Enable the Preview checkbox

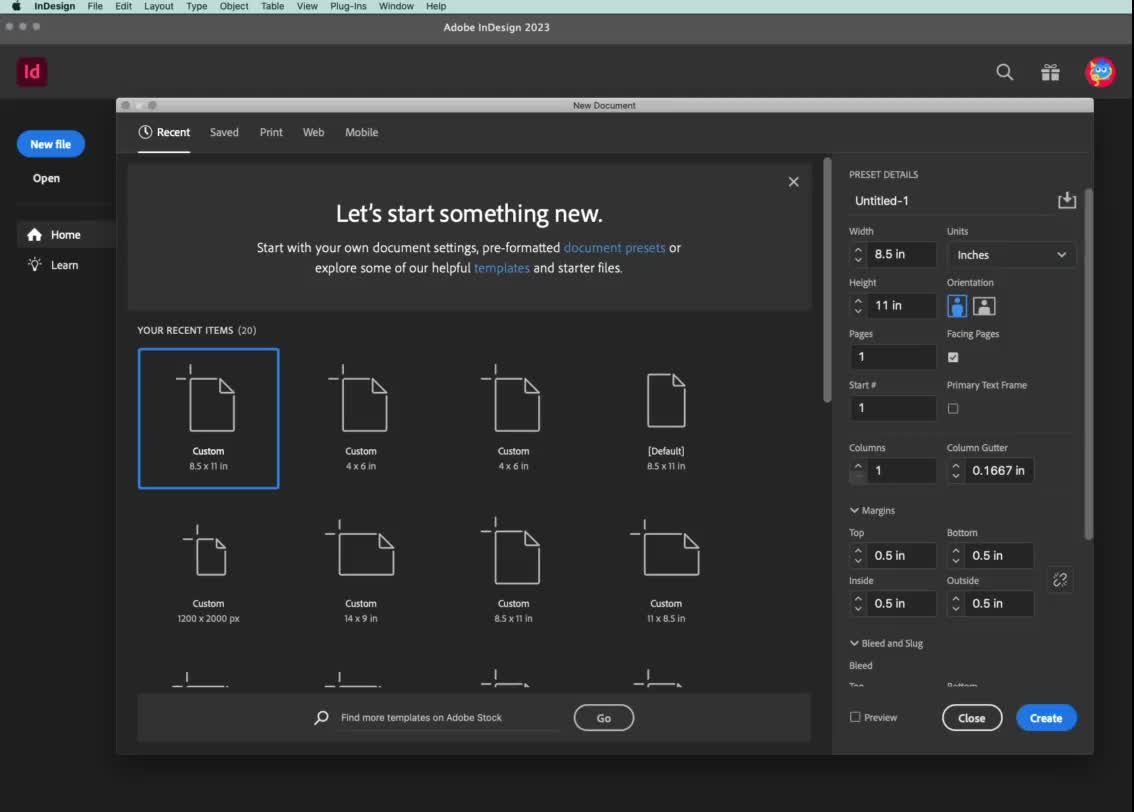tap(856, 717)
